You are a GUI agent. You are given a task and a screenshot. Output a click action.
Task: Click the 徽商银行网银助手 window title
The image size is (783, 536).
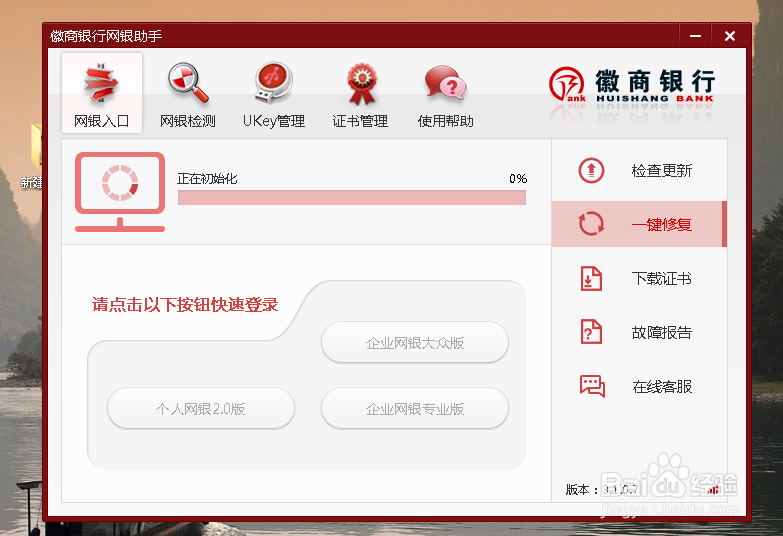[x=106, y=36]
